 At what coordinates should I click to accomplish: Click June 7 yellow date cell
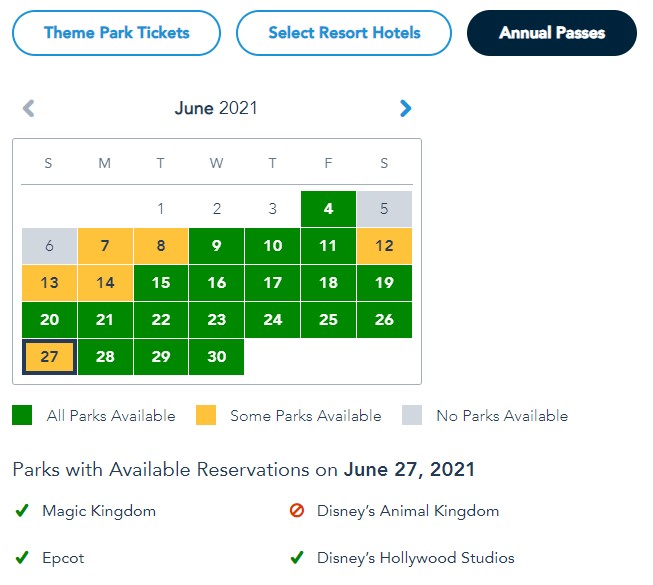coord(105,246)
